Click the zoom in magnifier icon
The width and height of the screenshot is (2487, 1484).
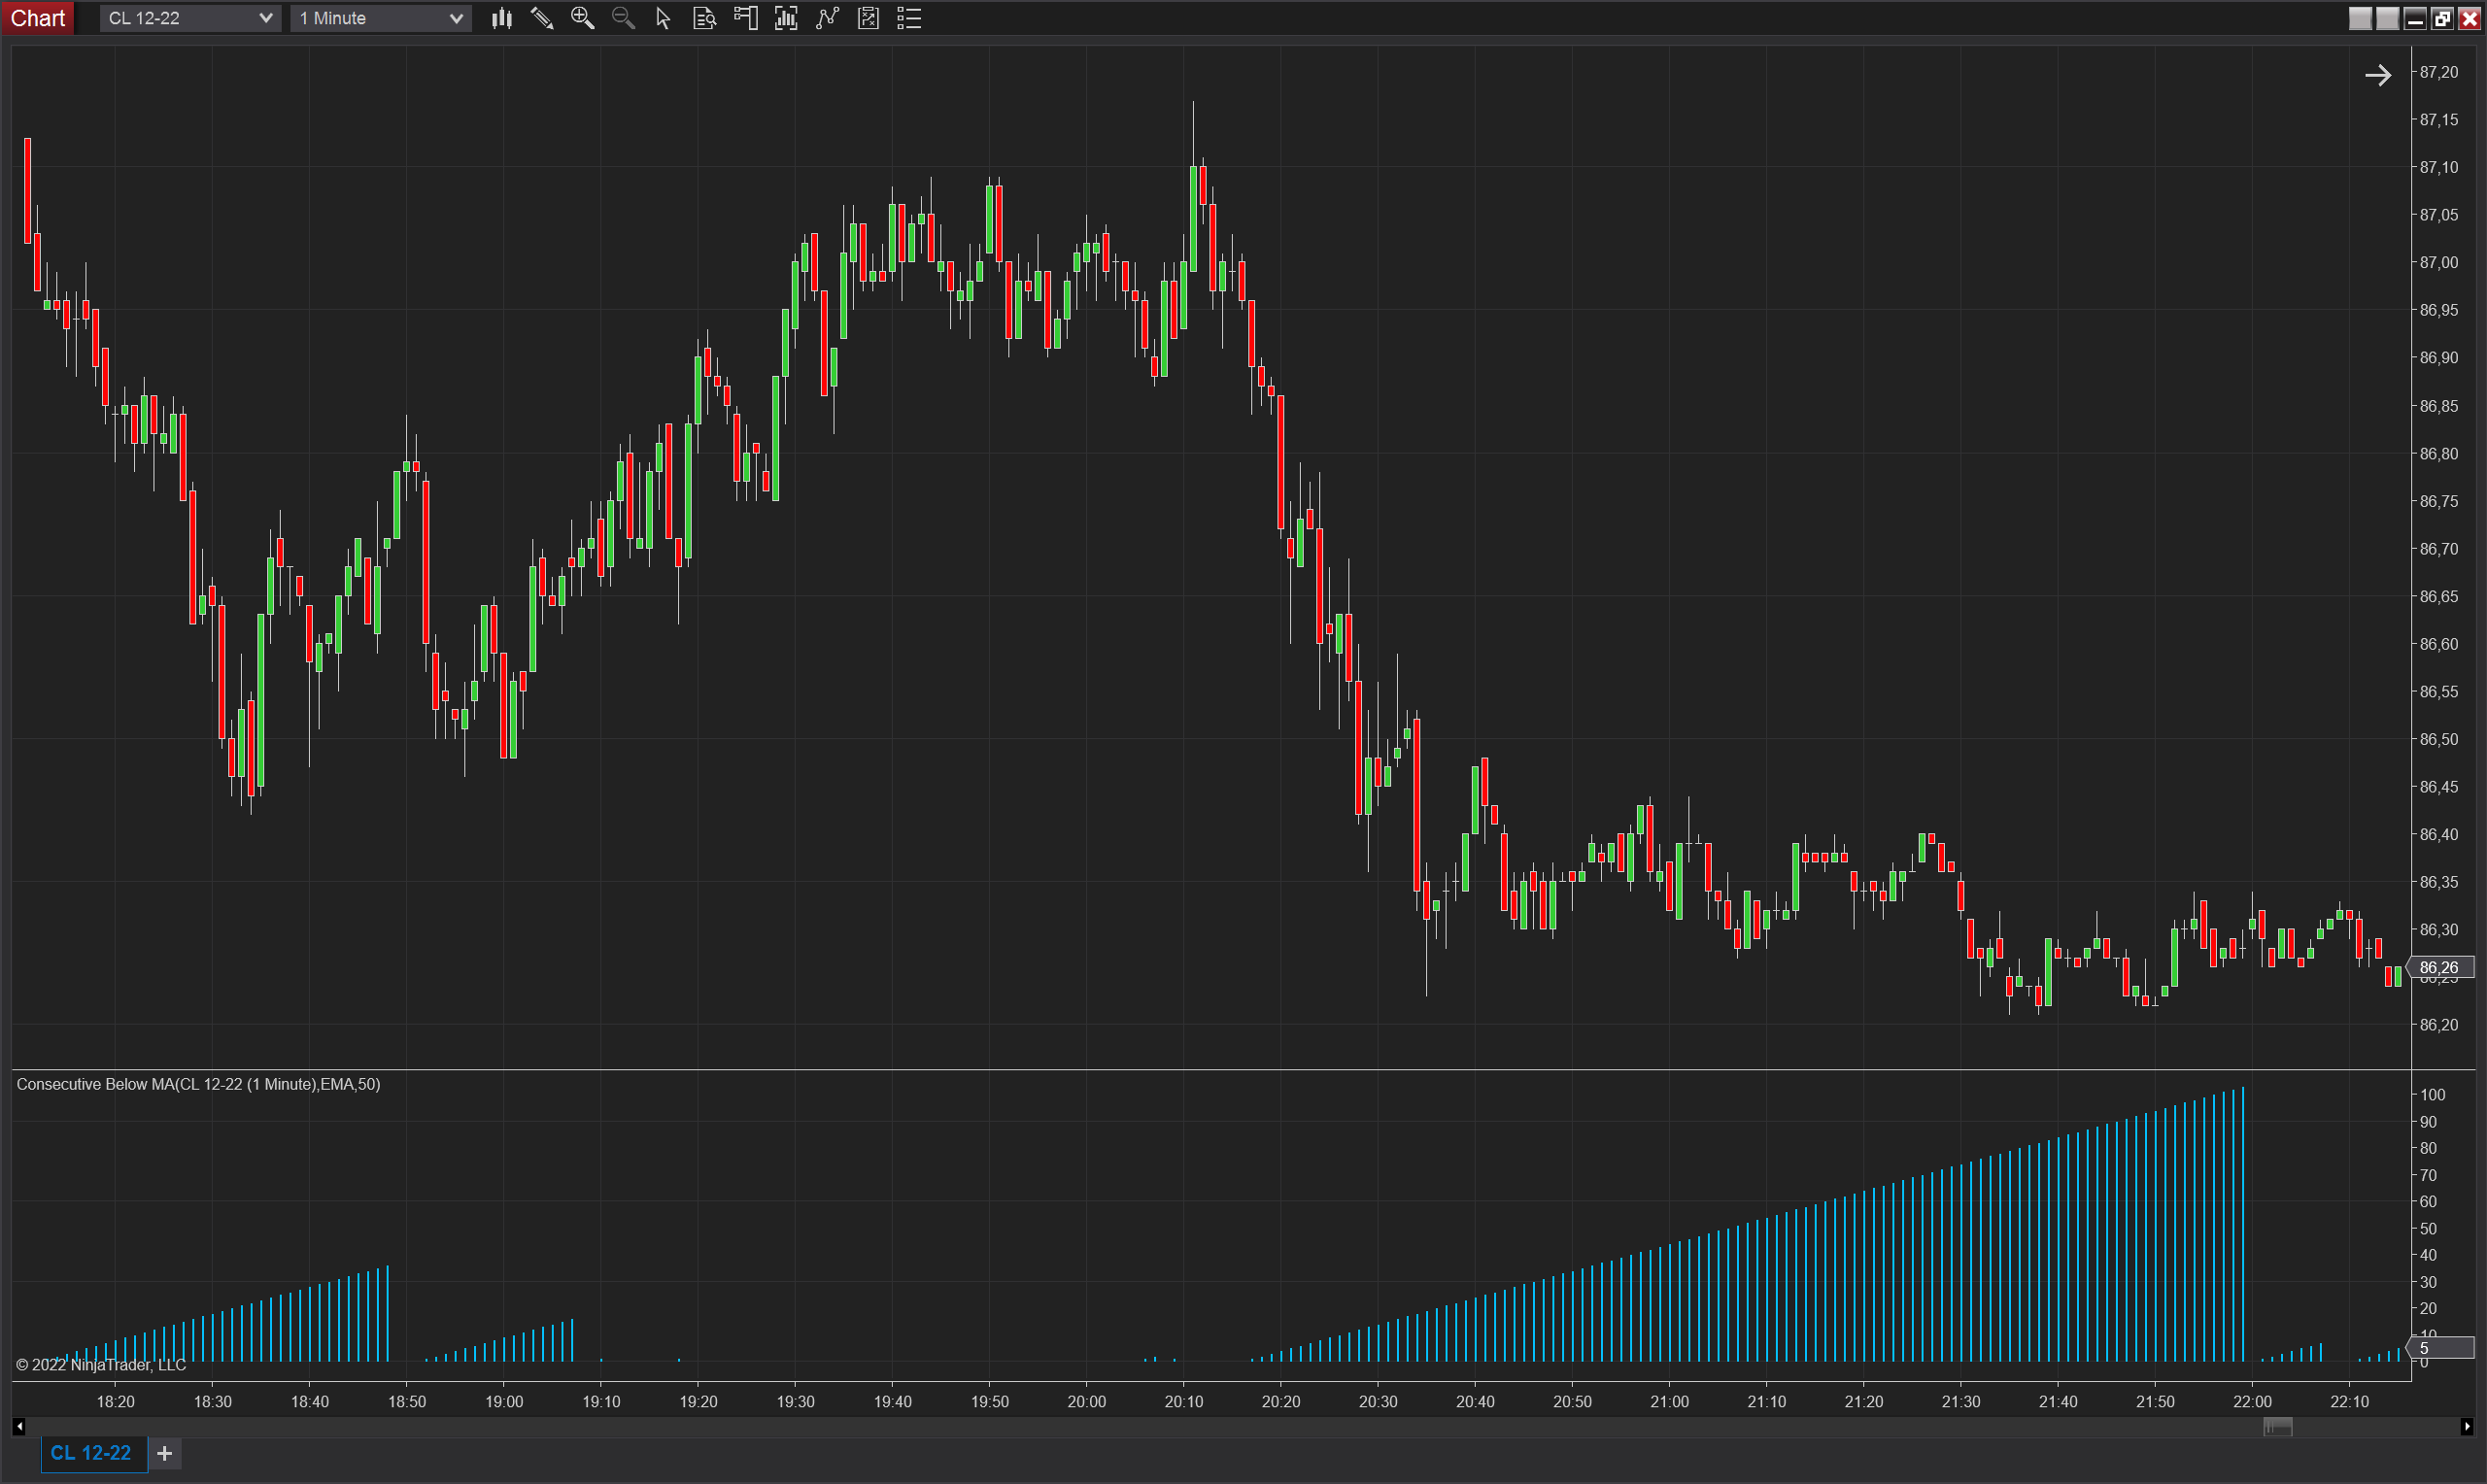click(x=583, y=18)
